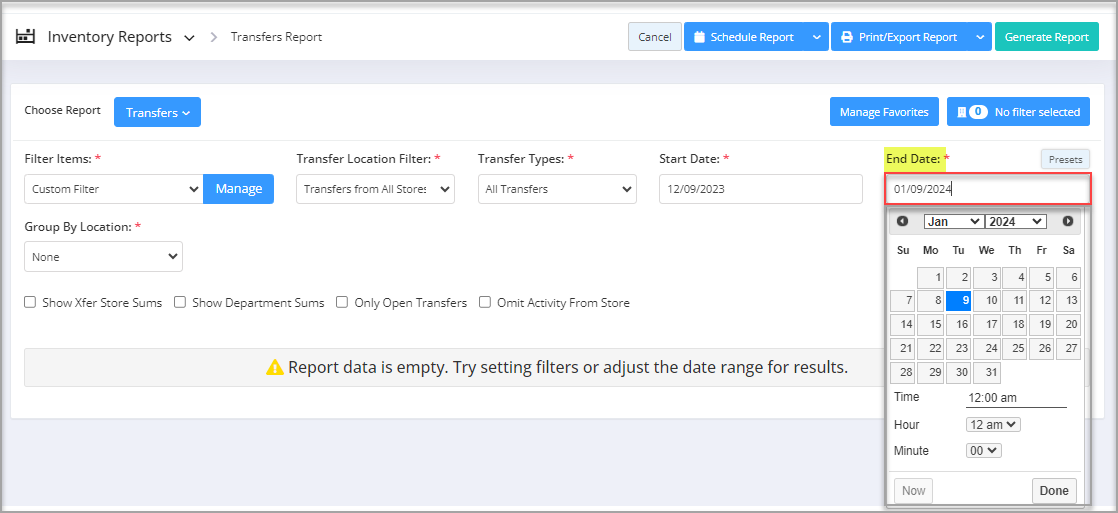This screenshot has height=513, width=1118.
Task: Check Only Open Transfers option
Action: 342,303
